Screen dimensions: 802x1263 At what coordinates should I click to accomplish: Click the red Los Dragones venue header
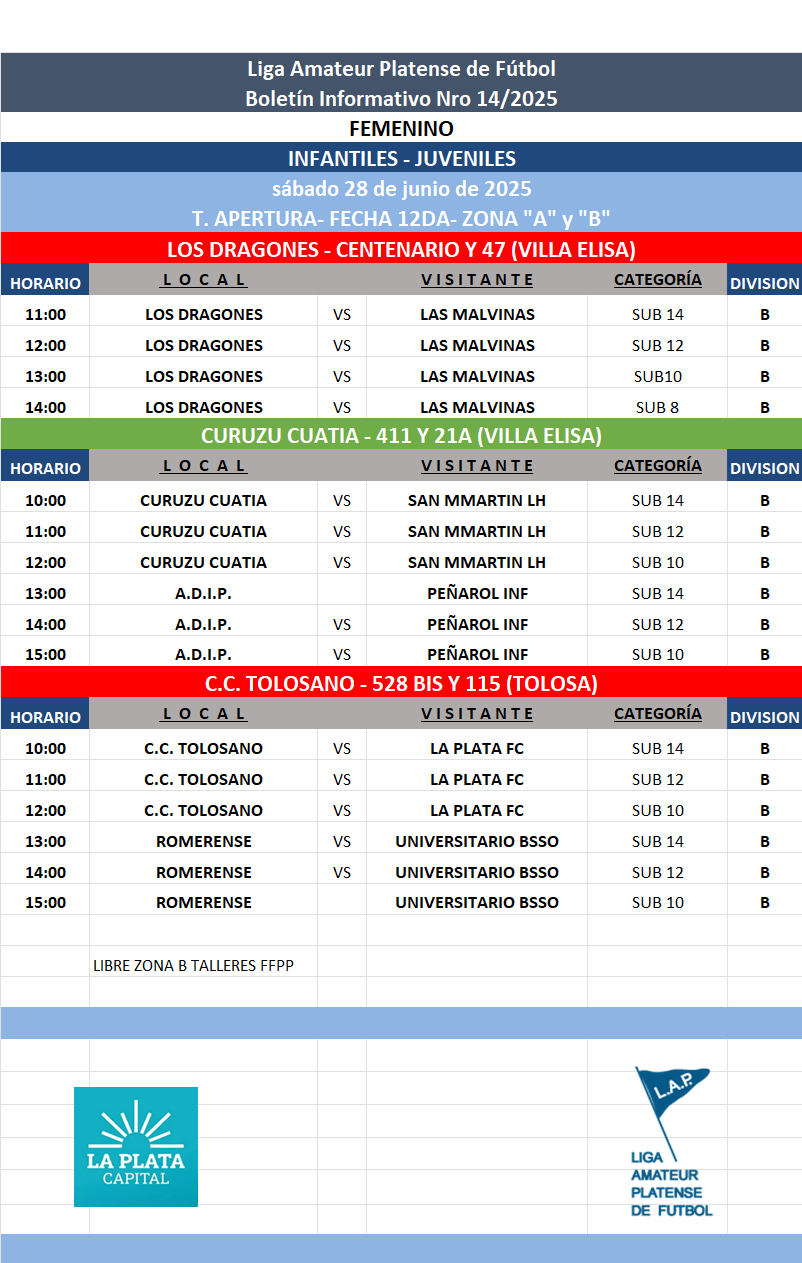click(401, 249)
